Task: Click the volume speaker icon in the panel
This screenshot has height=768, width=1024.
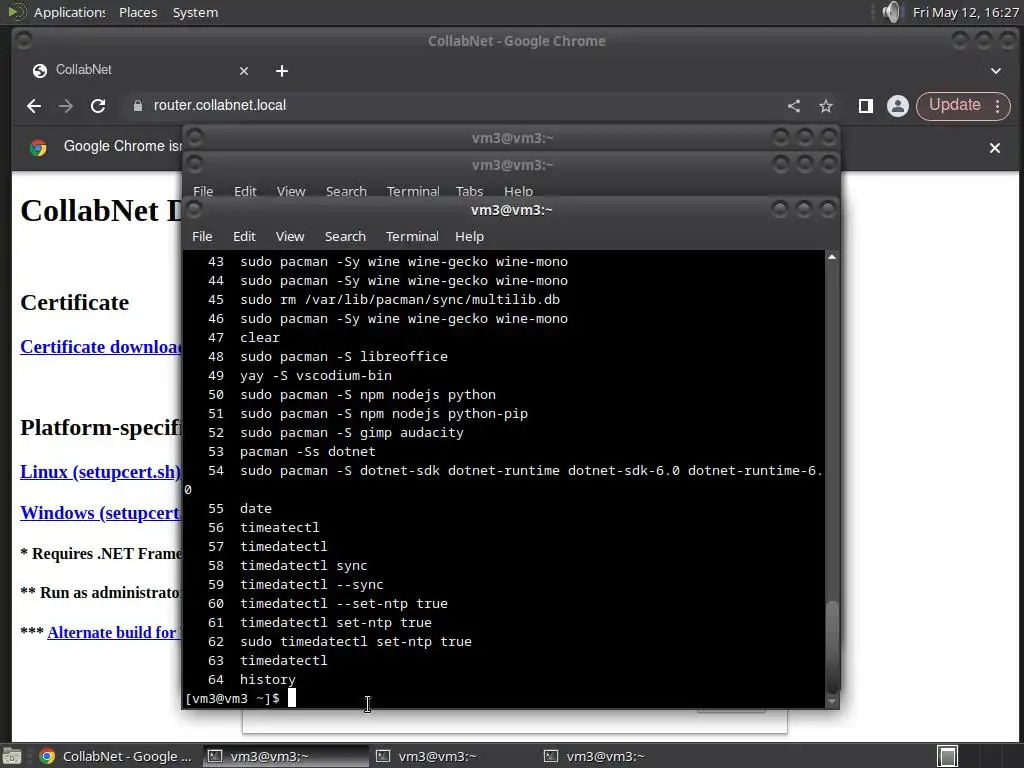Action: pos(891,12)
